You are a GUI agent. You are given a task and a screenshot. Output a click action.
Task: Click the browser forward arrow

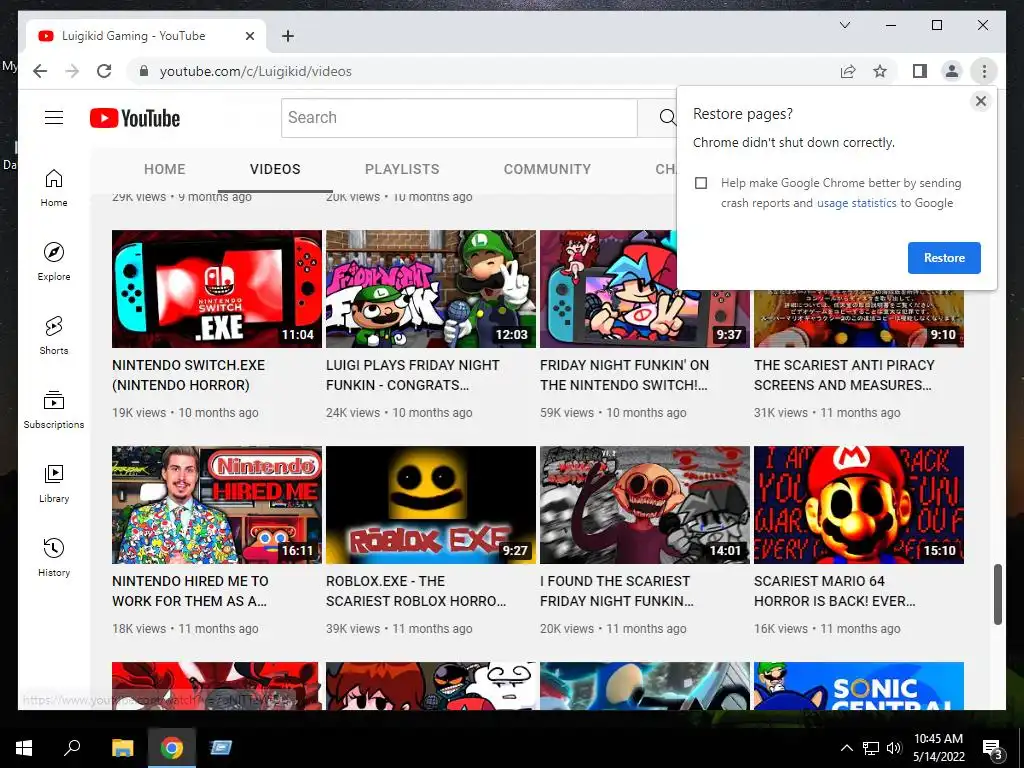click(x=72, y=71)
